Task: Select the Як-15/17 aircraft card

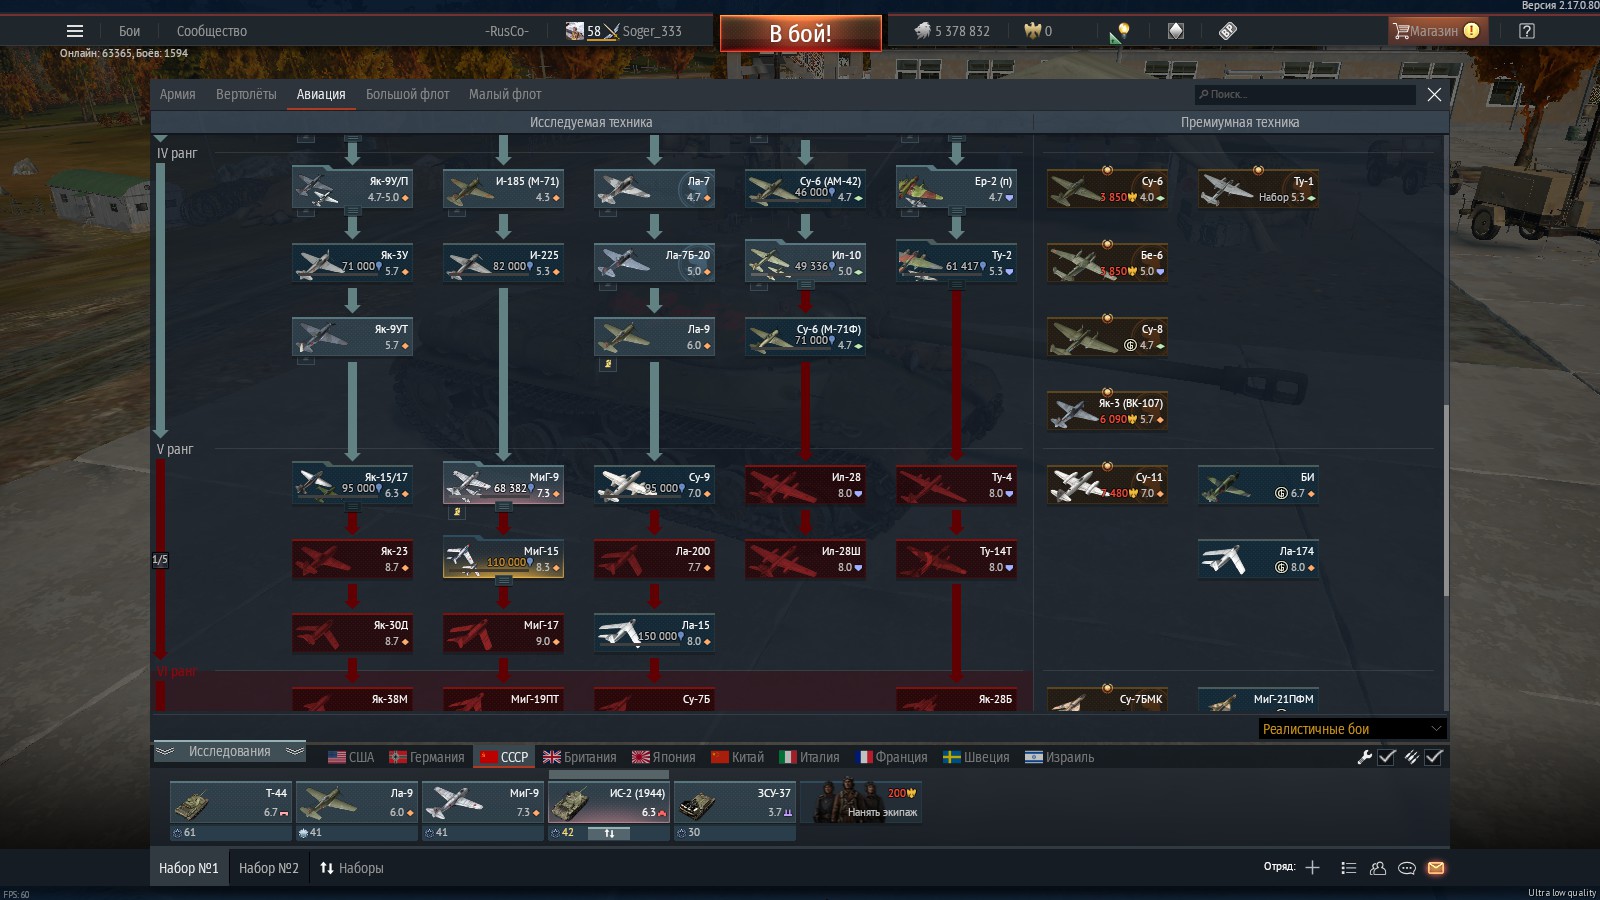Action: [x=352, y=484]
